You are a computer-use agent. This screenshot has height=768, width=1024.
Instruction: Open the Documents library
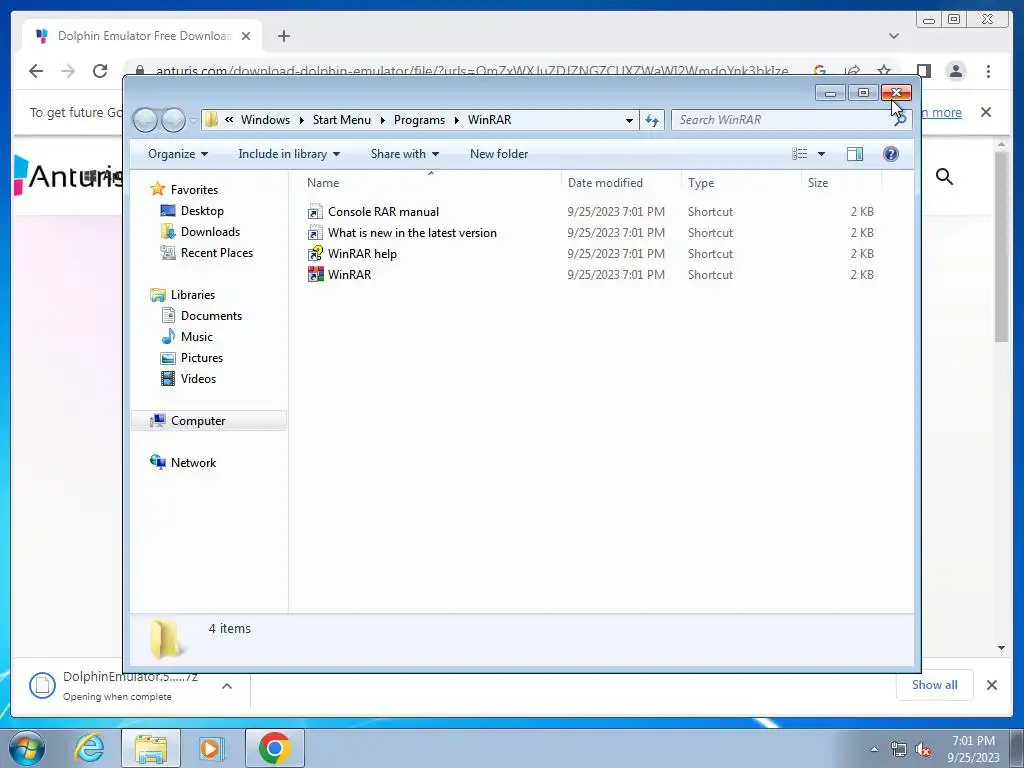click(x=211, y=316)
